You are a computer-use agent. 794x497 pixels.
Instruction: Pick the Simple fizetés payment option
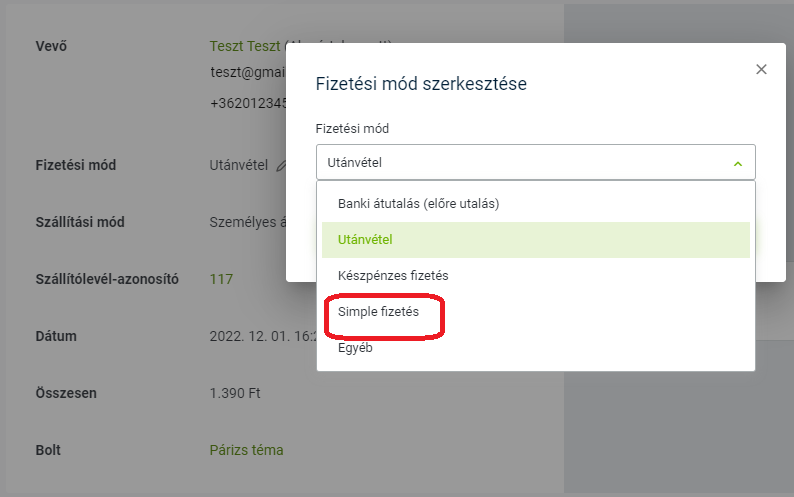(x=378, y=312)
